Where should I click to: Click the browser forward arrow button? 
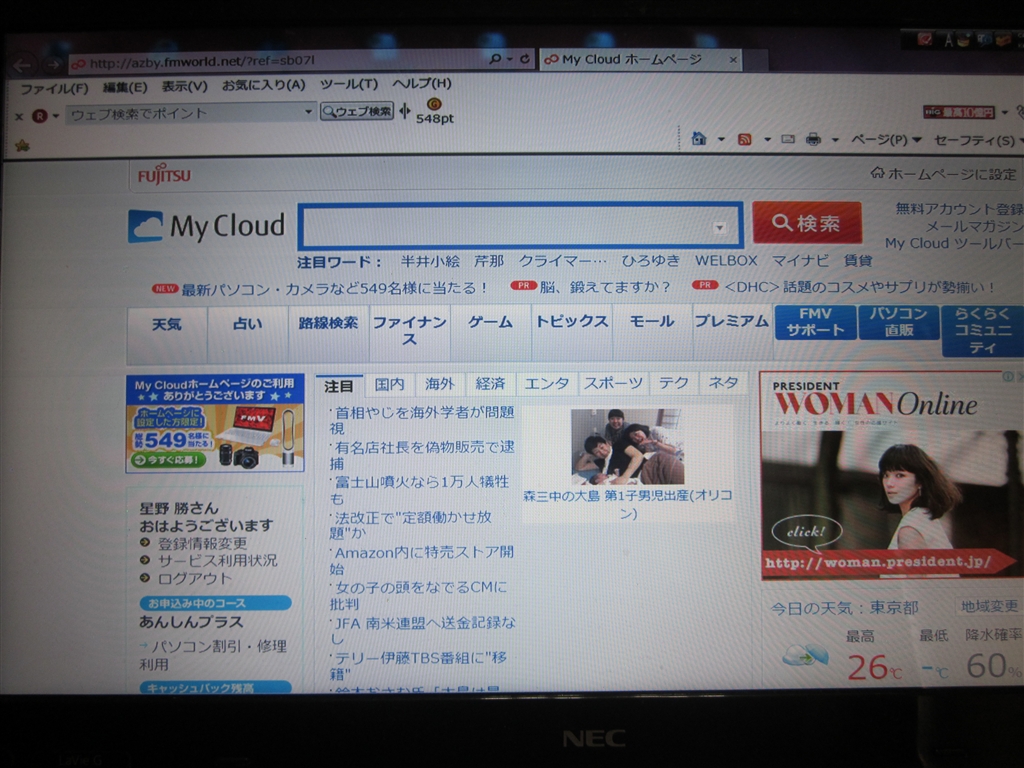[x=53, y=64]
